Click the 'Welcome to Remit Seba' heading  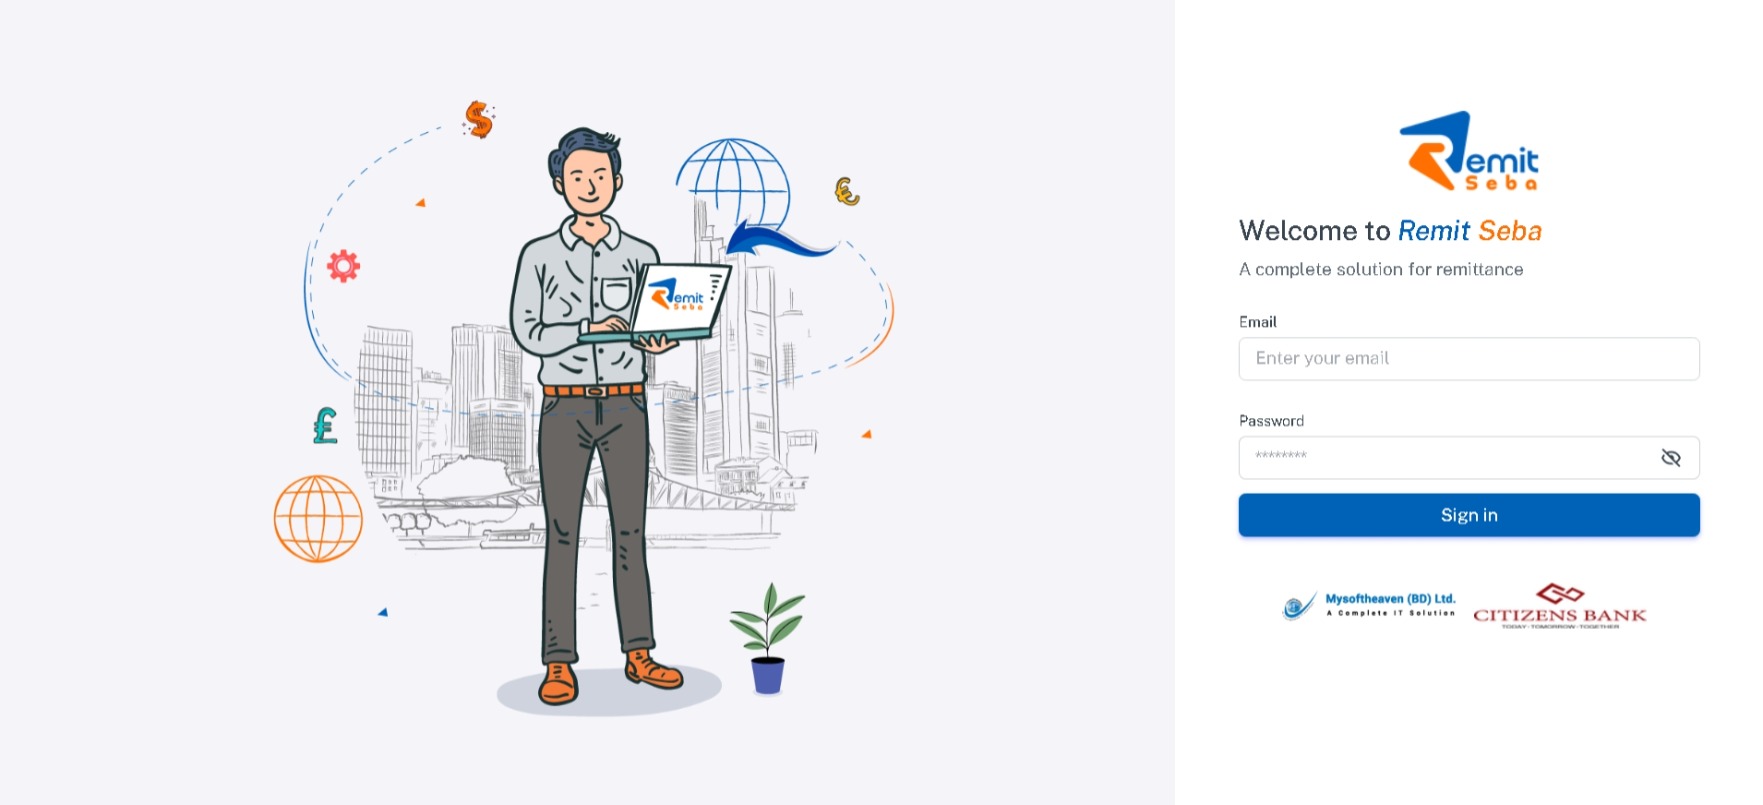tap(1390, 231)
